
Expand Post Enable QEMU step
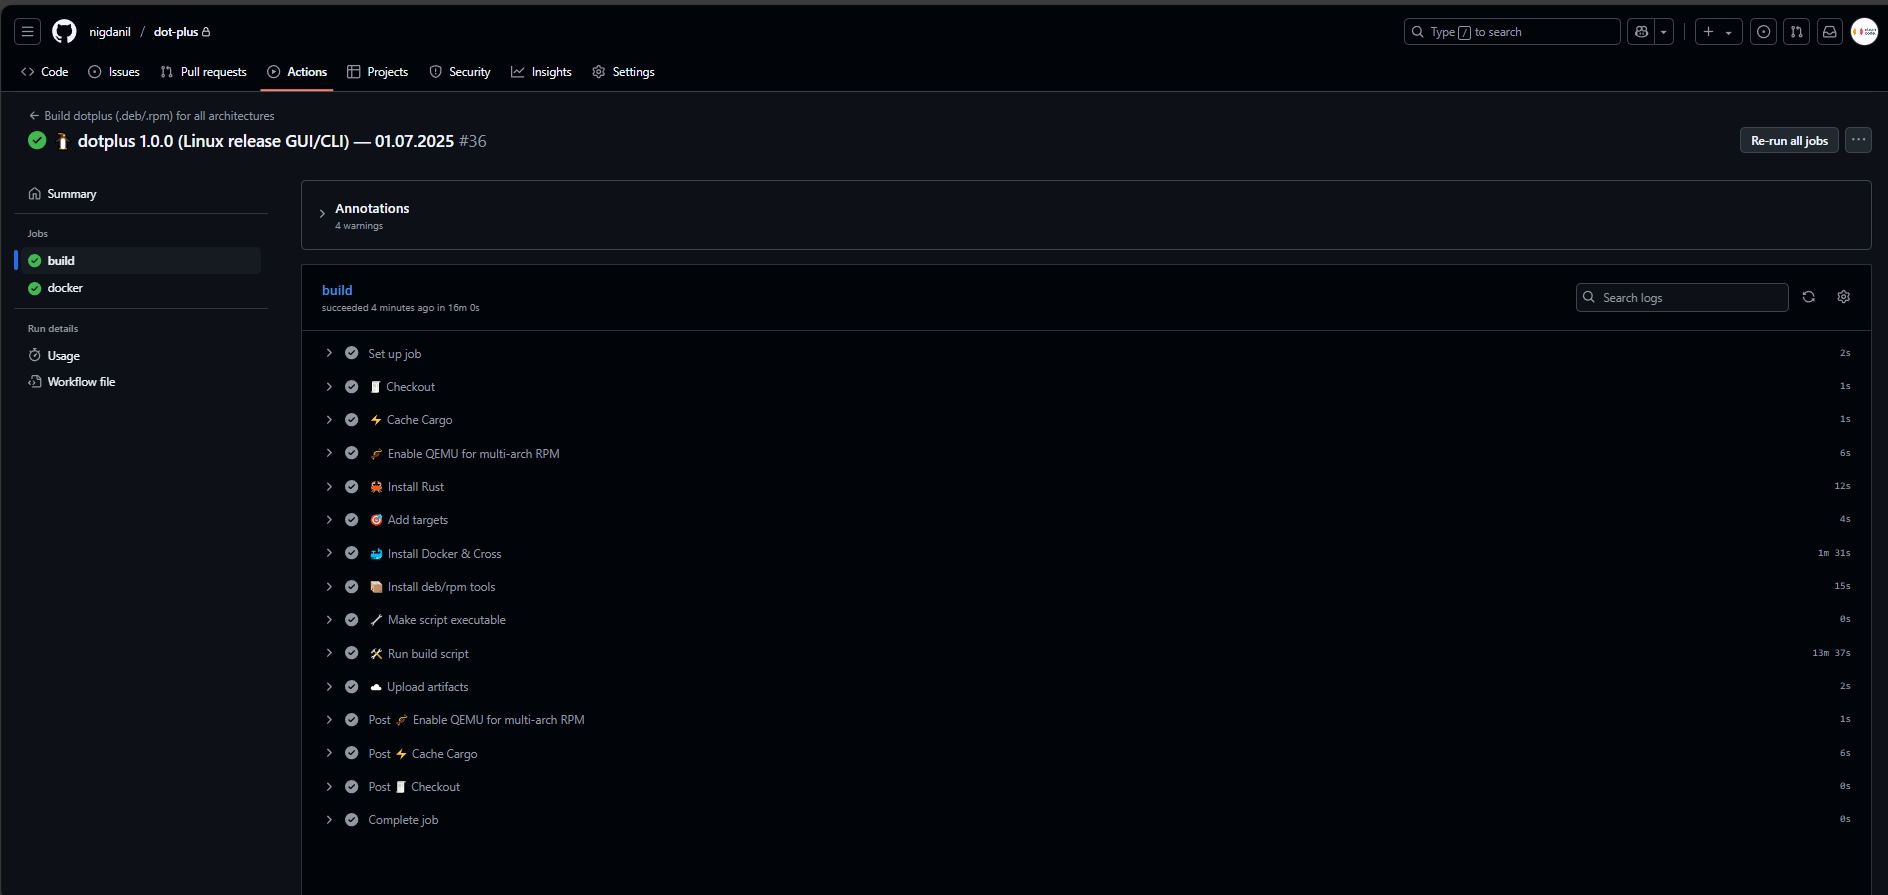click(1086, 720)
